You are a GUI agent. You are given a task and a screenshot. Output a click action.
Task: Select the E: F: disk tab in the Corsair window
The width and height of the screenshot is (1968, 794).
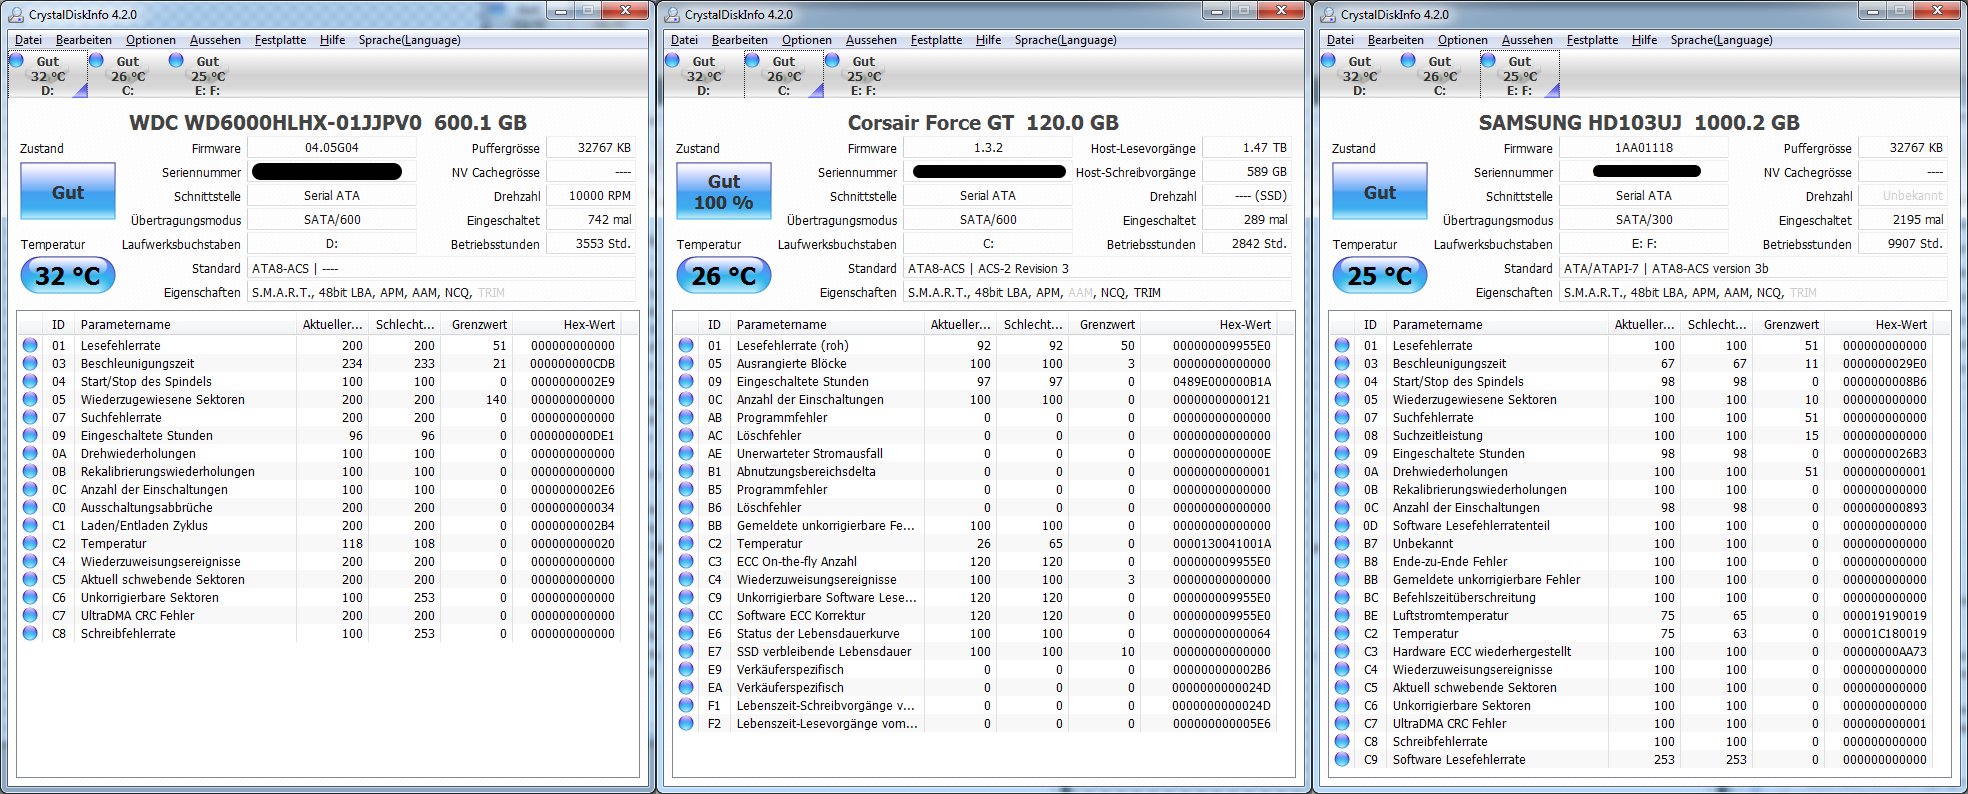tap(864, 75)
